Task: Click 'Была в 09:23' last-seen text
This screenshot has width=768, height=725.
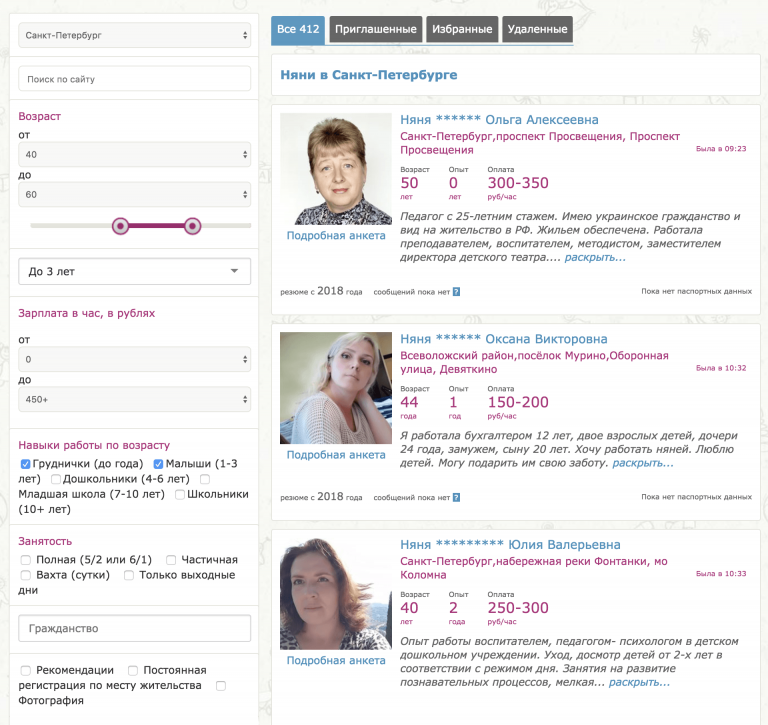Action: [721, 149]
